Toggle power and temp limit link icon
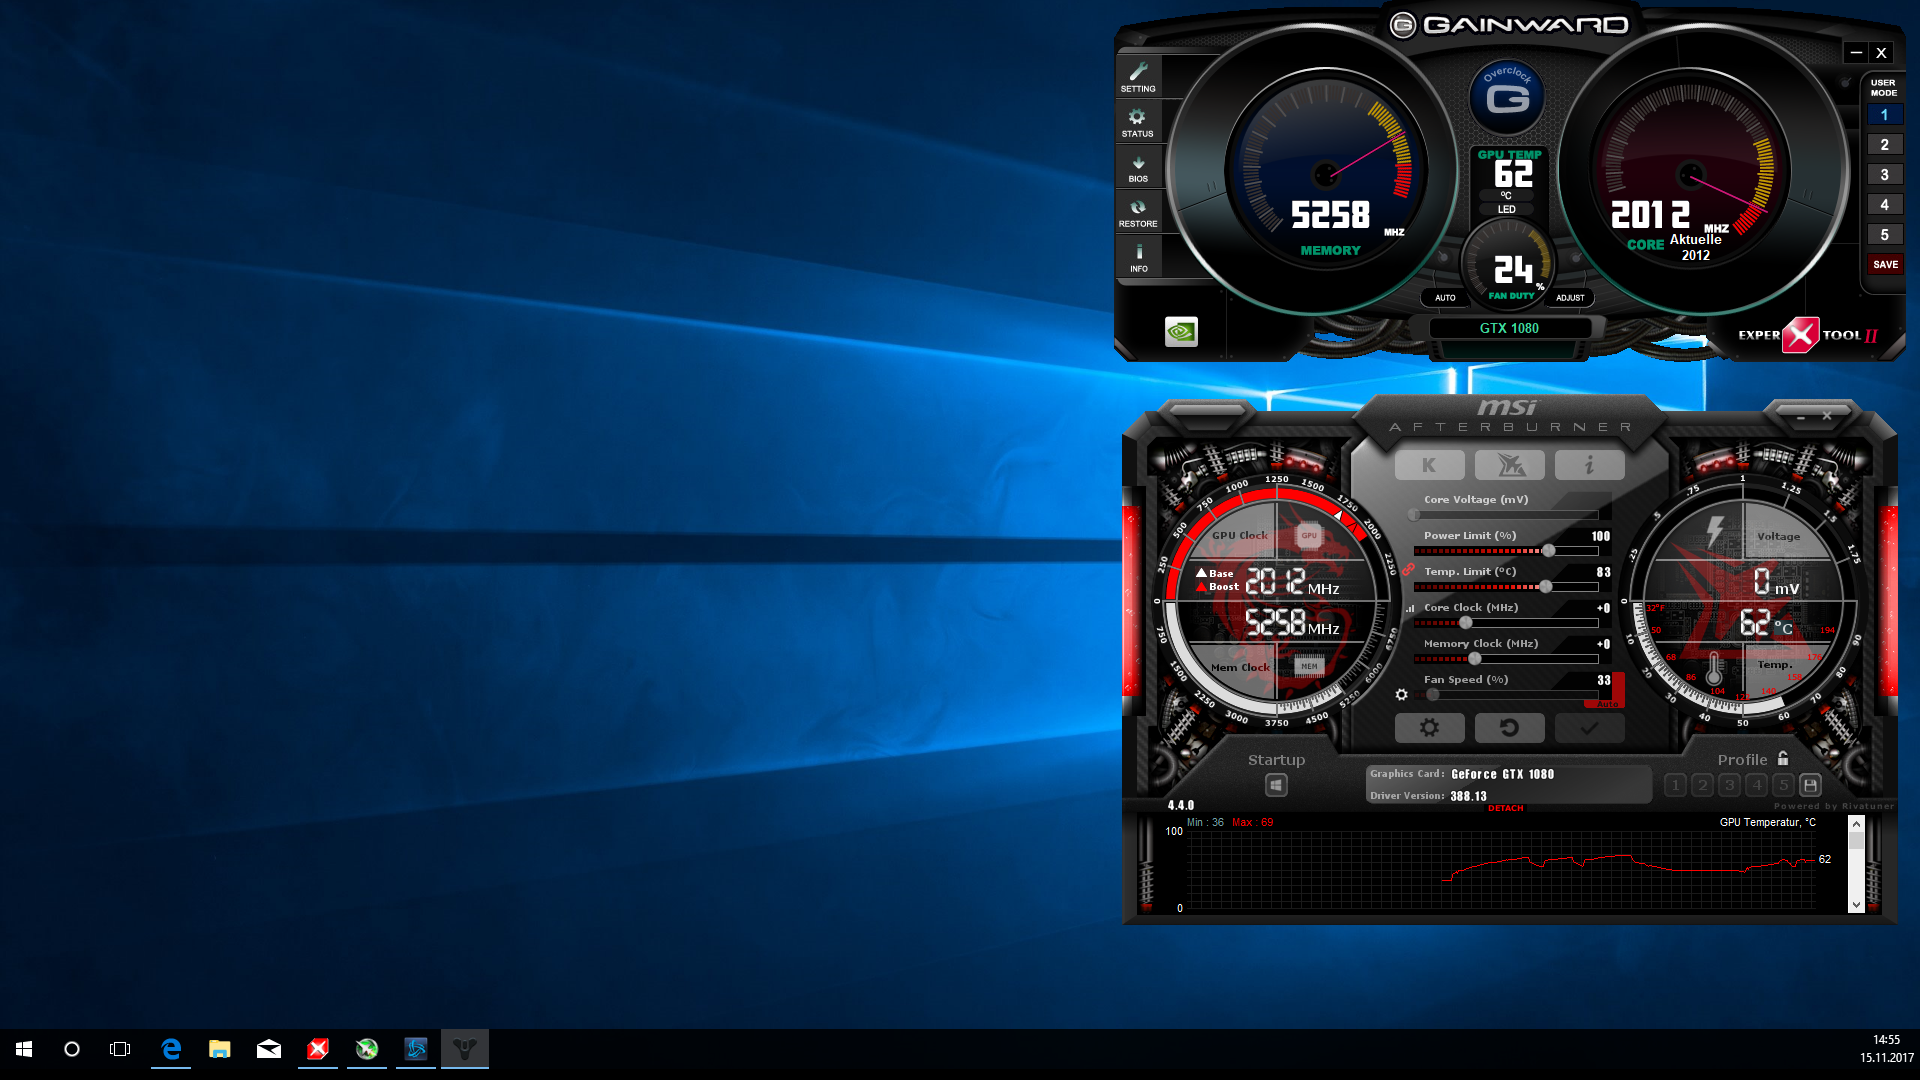1920x1080 pixels. coord(1408,569)
